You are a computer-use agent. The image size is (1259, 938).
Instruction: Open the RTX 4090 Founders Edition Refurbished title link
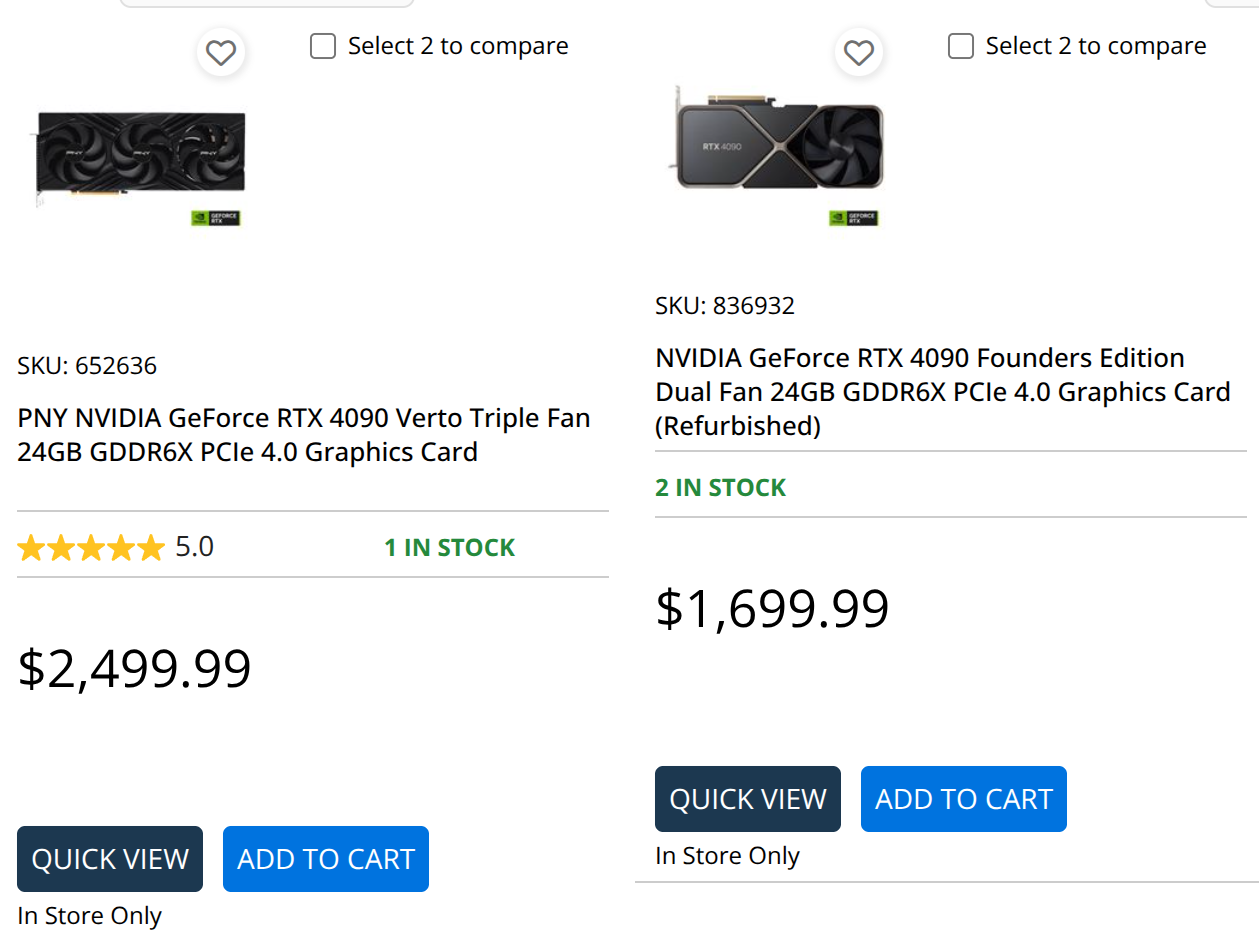point(942,392)
